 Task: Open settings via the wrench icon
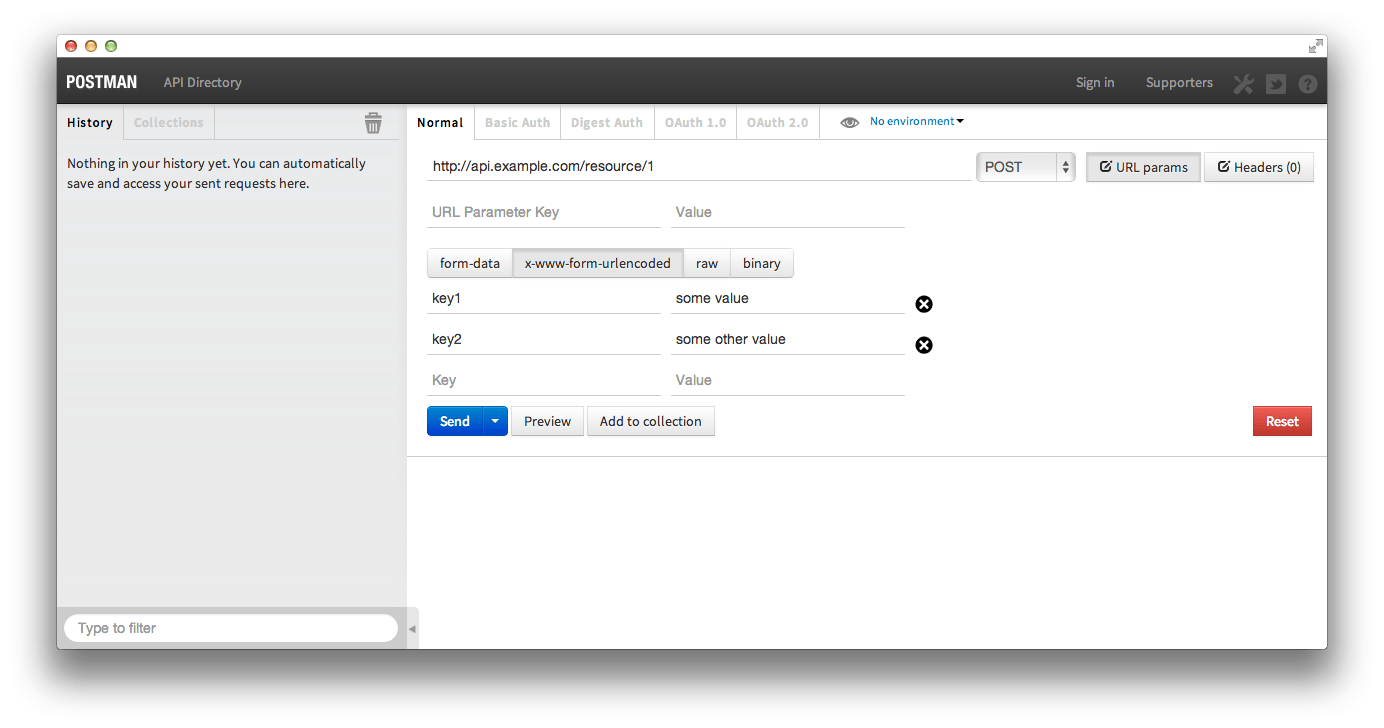(1243, 84)
